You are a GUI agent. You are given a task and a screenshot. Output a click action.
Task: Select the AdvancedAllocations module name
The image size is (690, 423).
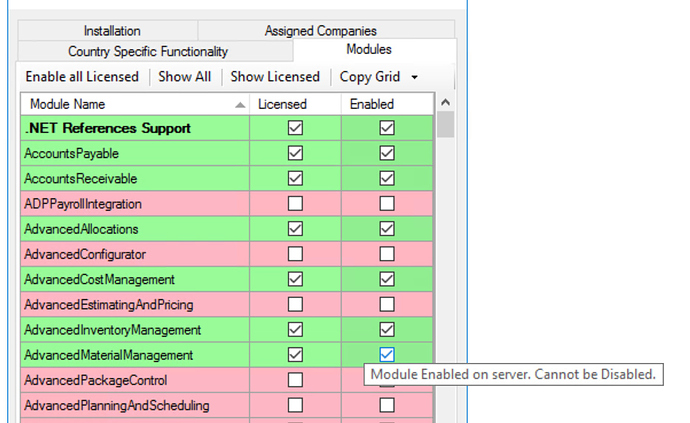[x=81, y=229]
